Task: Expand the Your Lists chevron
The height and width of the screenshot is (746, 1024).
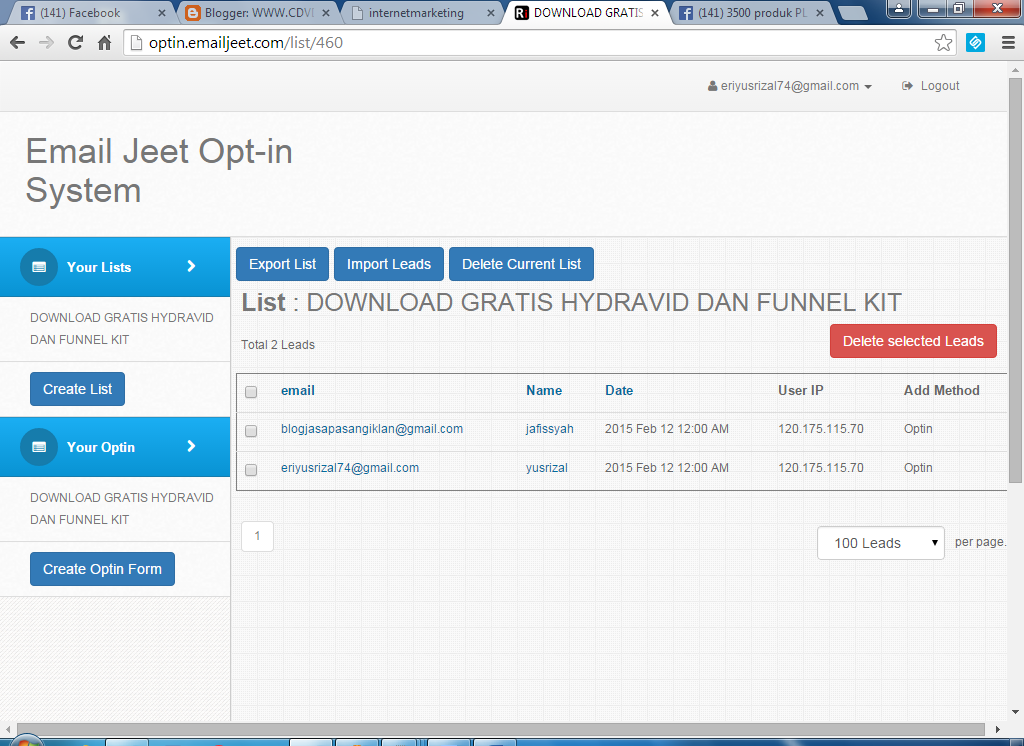Action: pyautogui.click(x=191, y=266)
